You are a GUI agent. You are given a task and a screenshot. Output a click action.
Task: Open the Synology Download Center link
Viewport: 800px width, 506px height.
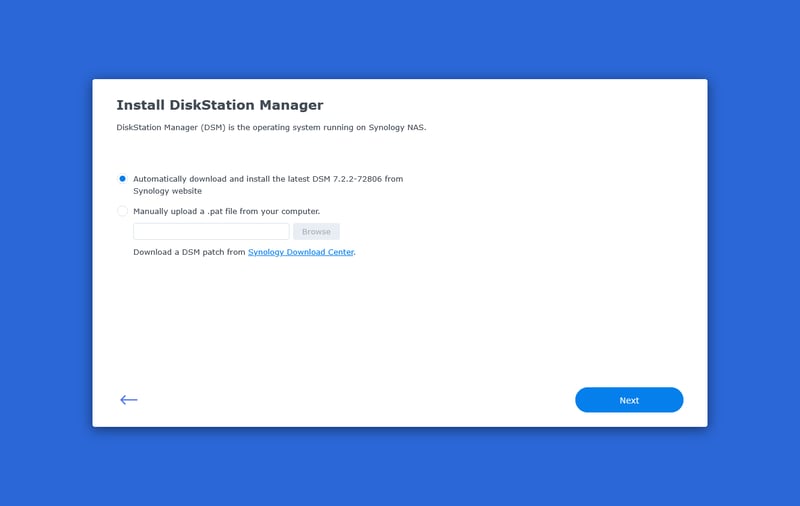[x=300, y=252]
